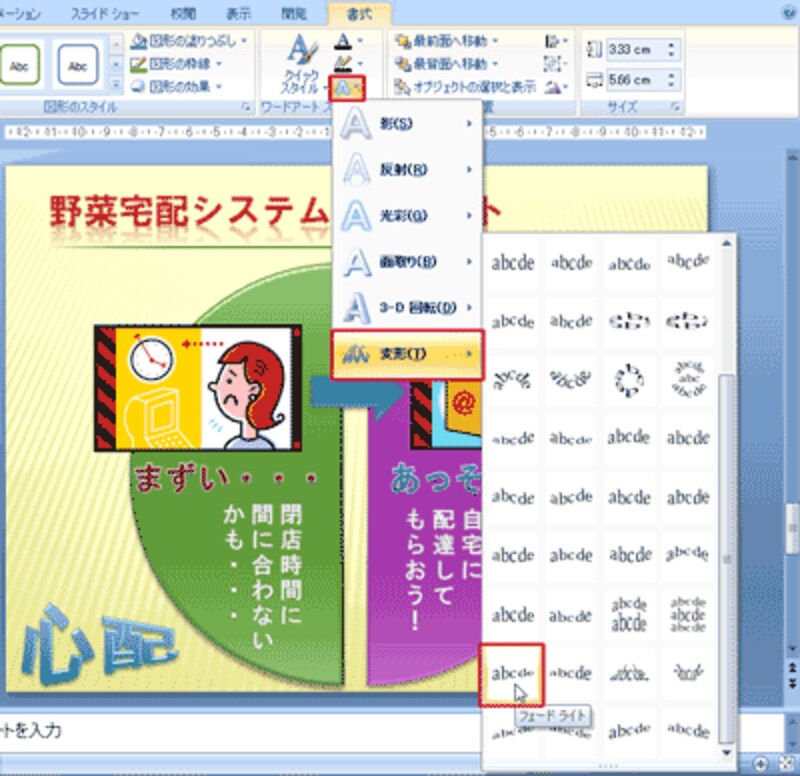Open the 3-D Rotation (3-D 回転) submenu

[408, 307]
